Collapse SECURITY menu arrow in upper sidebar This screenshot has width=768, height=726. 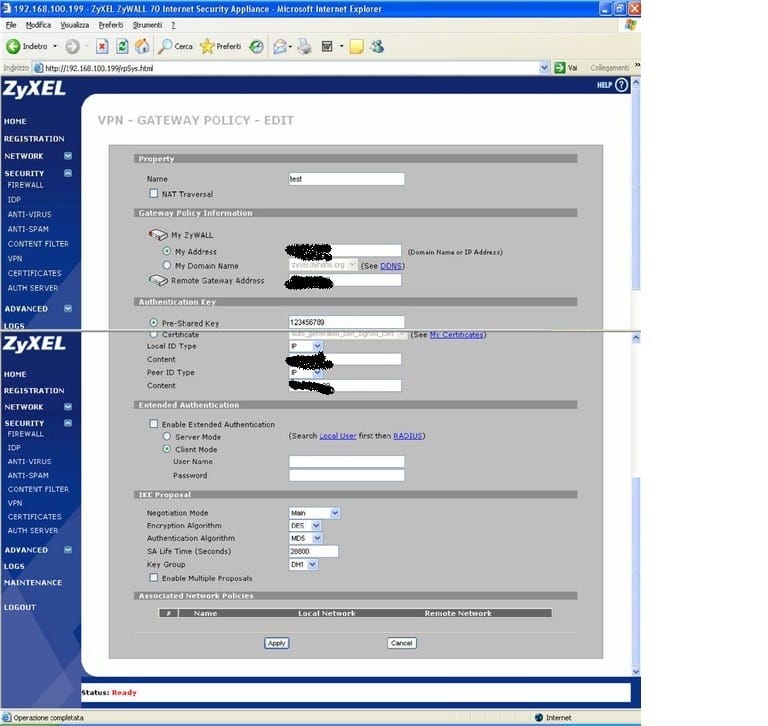pos(68,173)
